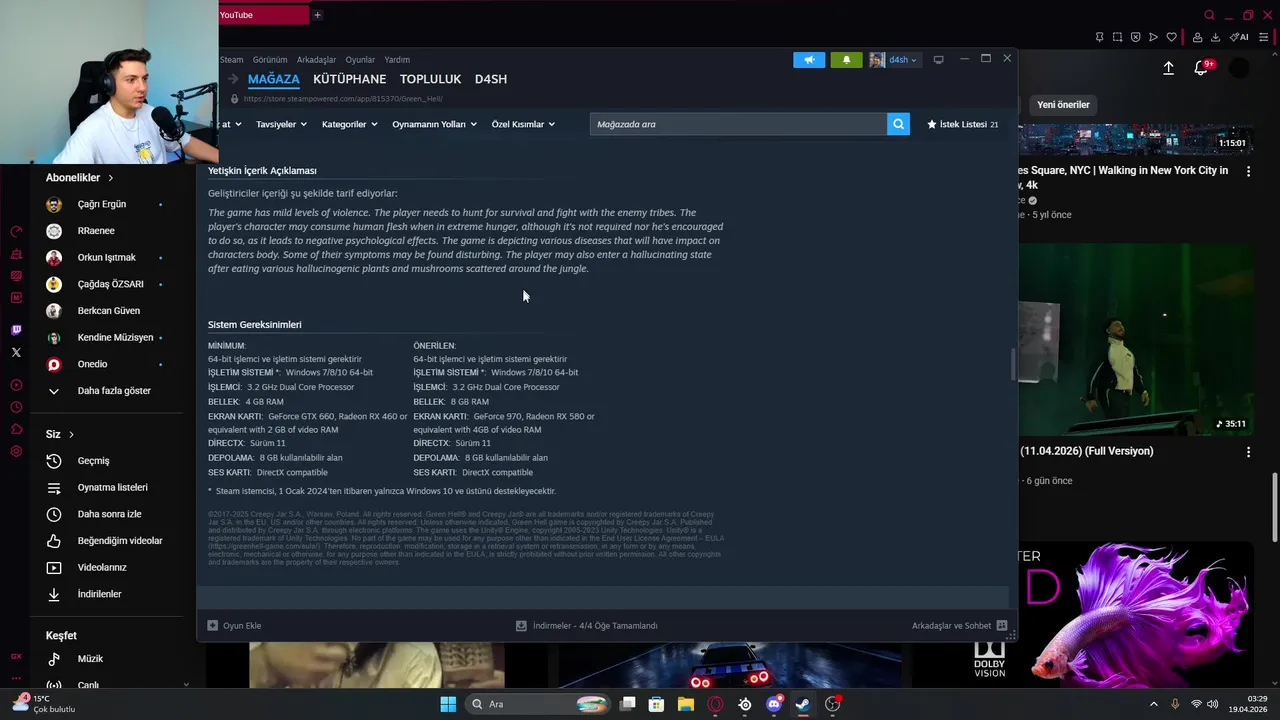Open YouTube video thumbnail with 35:11 duration

point(1136,339)
